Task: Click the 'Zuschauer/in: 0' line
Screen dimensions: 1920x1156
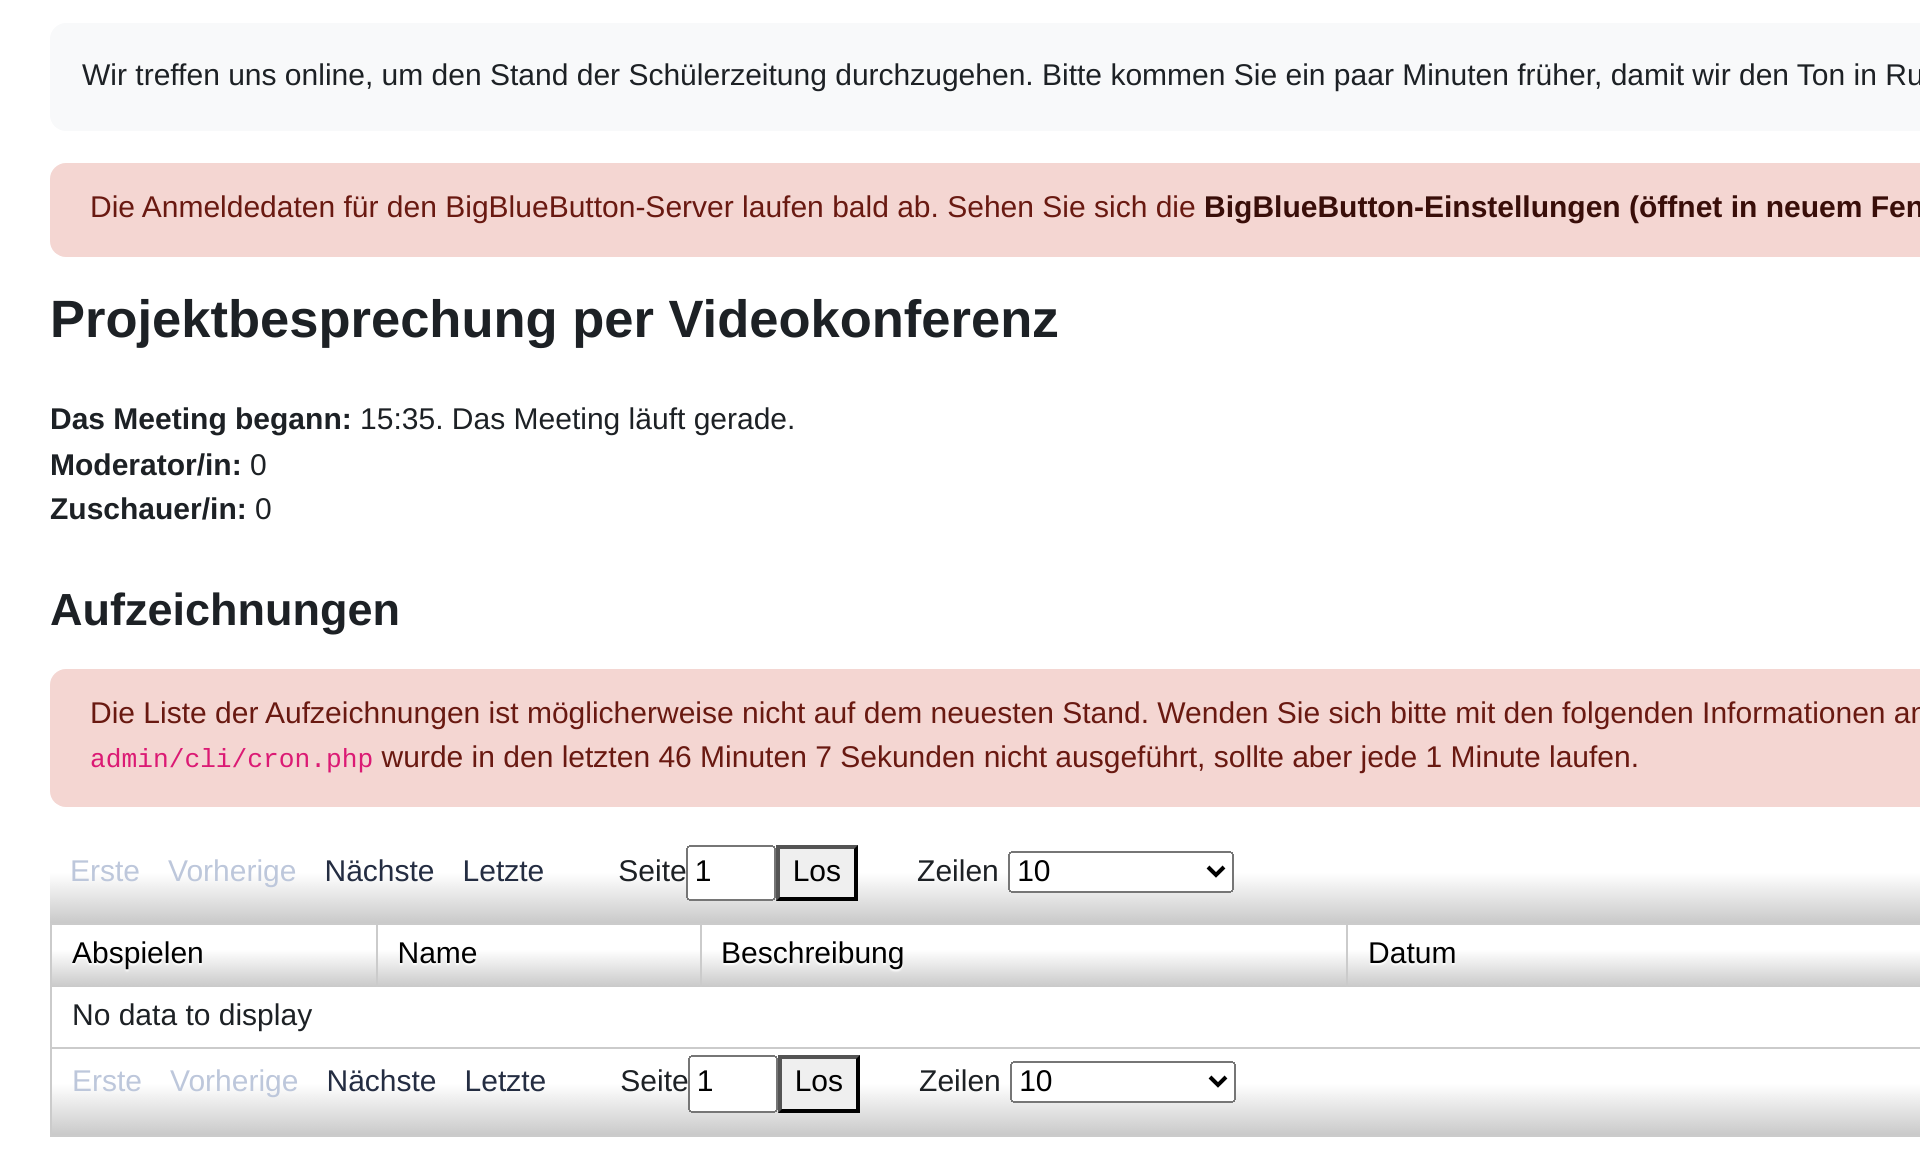Action: [160, 509]
